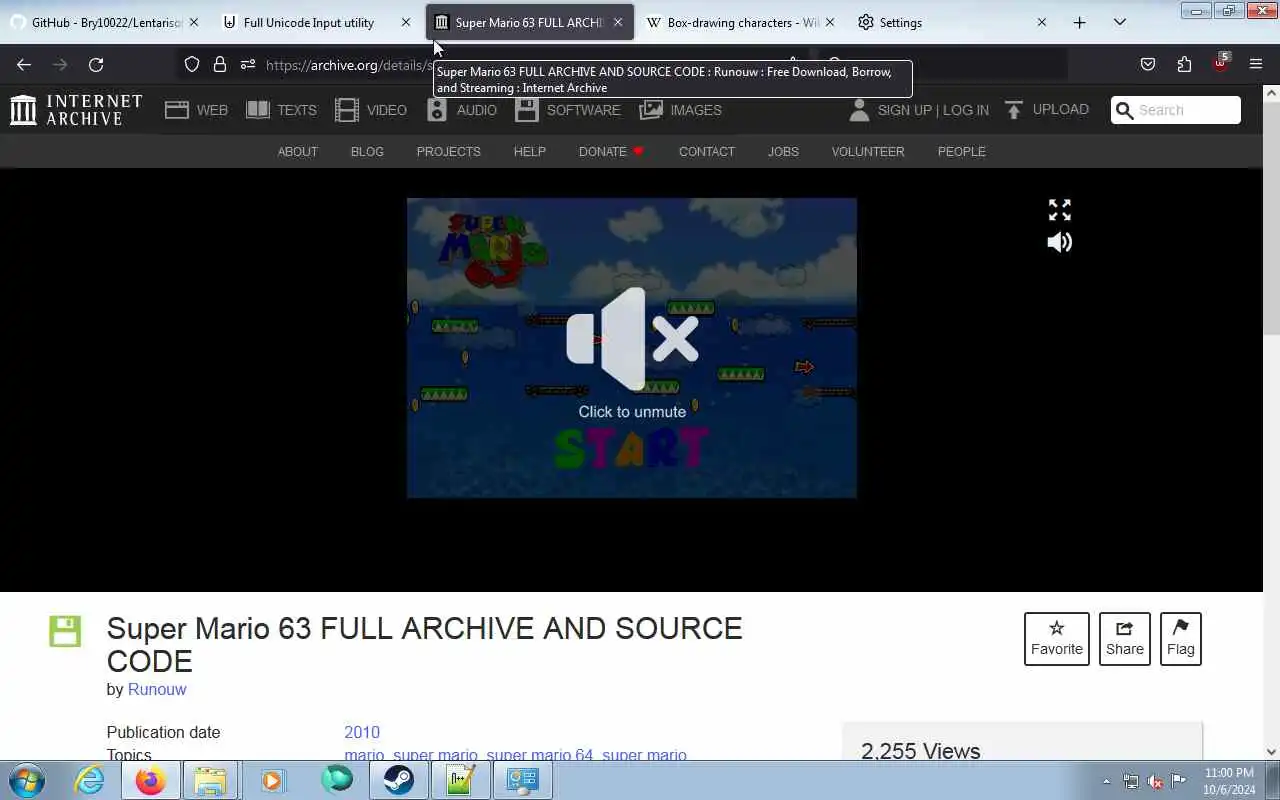Open Steam from the taskbar
This screenshot has height=800, width=1280.
click(399, 780)
